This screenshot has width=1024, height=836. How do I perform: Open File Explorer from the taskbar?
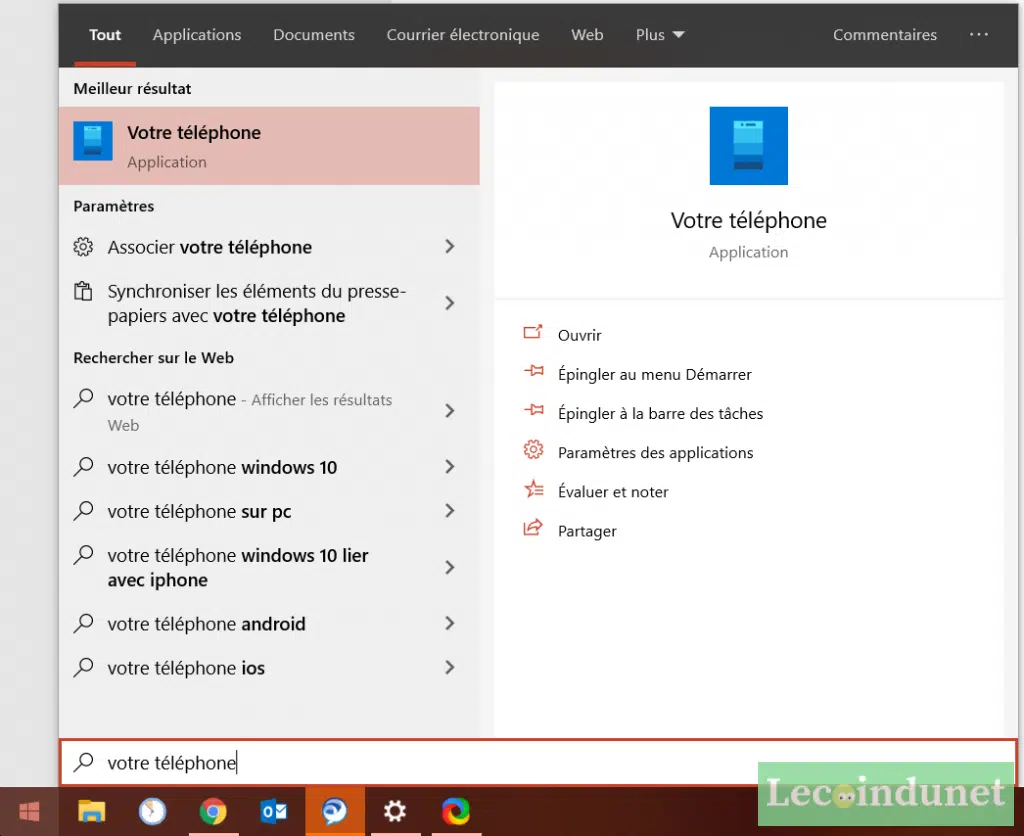pyautogui.click(x=91, y=812)
